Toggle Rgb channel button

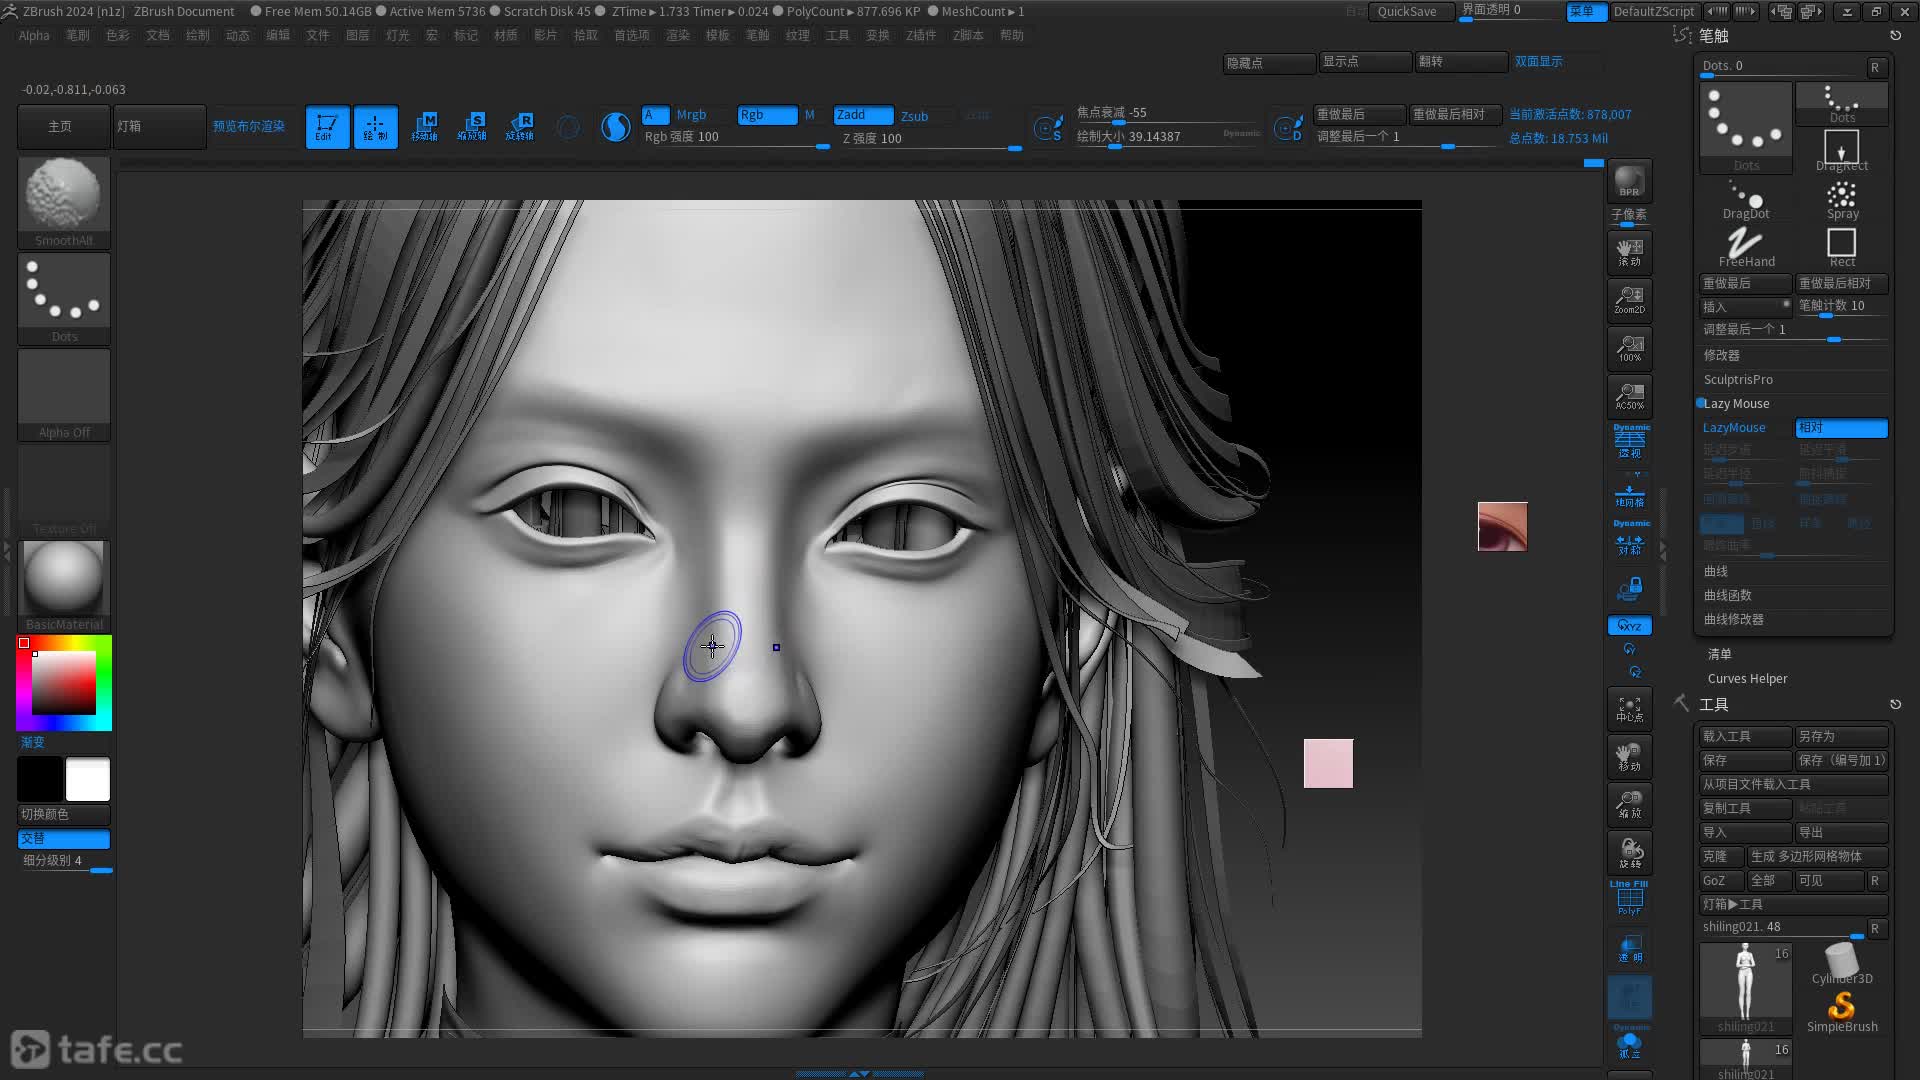767,115
